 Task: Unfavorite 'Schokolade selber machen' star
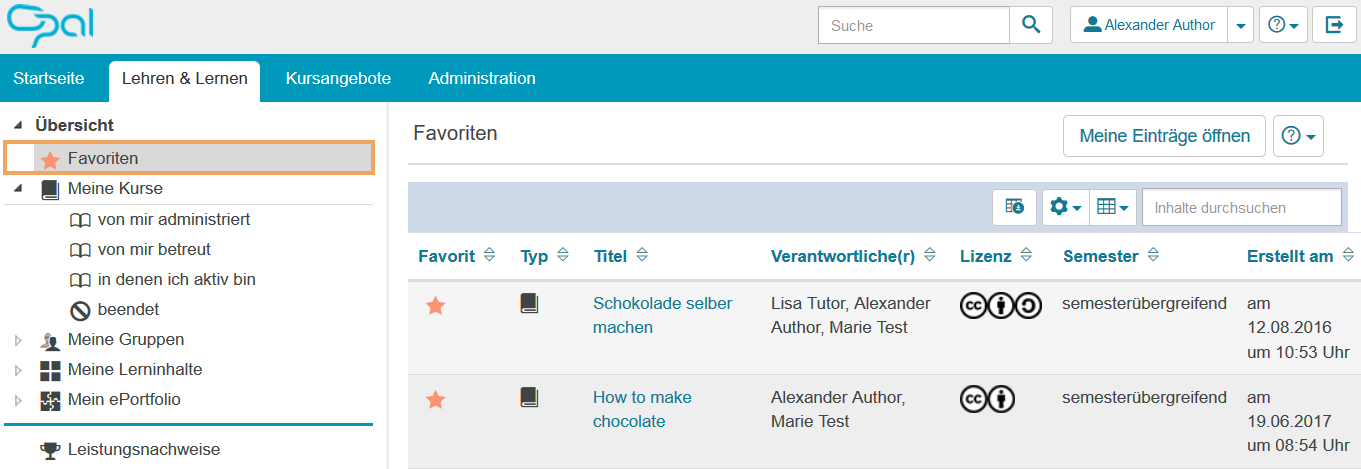[435, 306]
